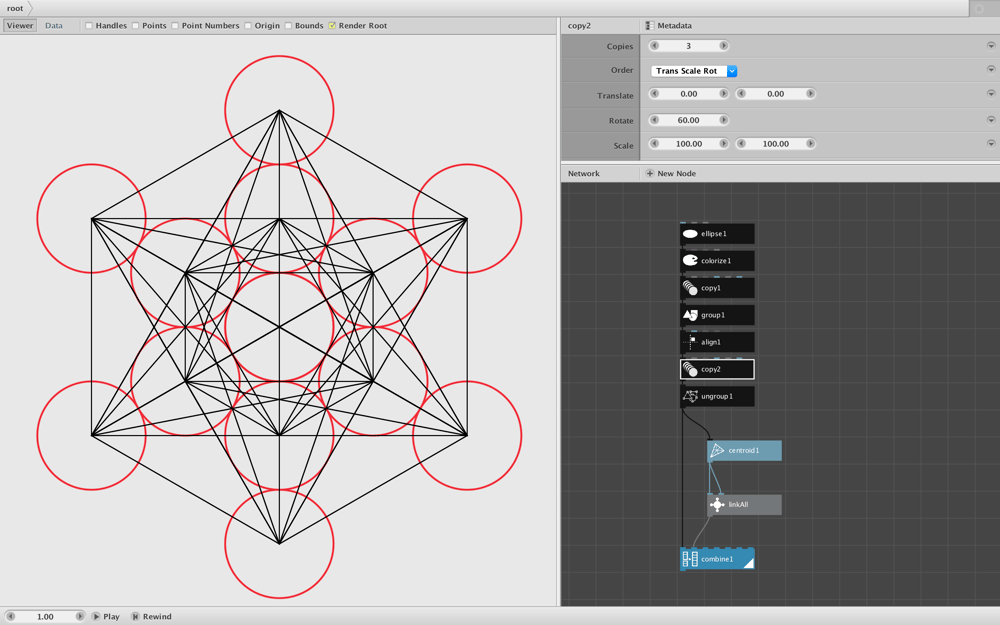Decrease the frame number
Image resolution: width=1000 pixels, height=625 pixels.
coord(10,617)
